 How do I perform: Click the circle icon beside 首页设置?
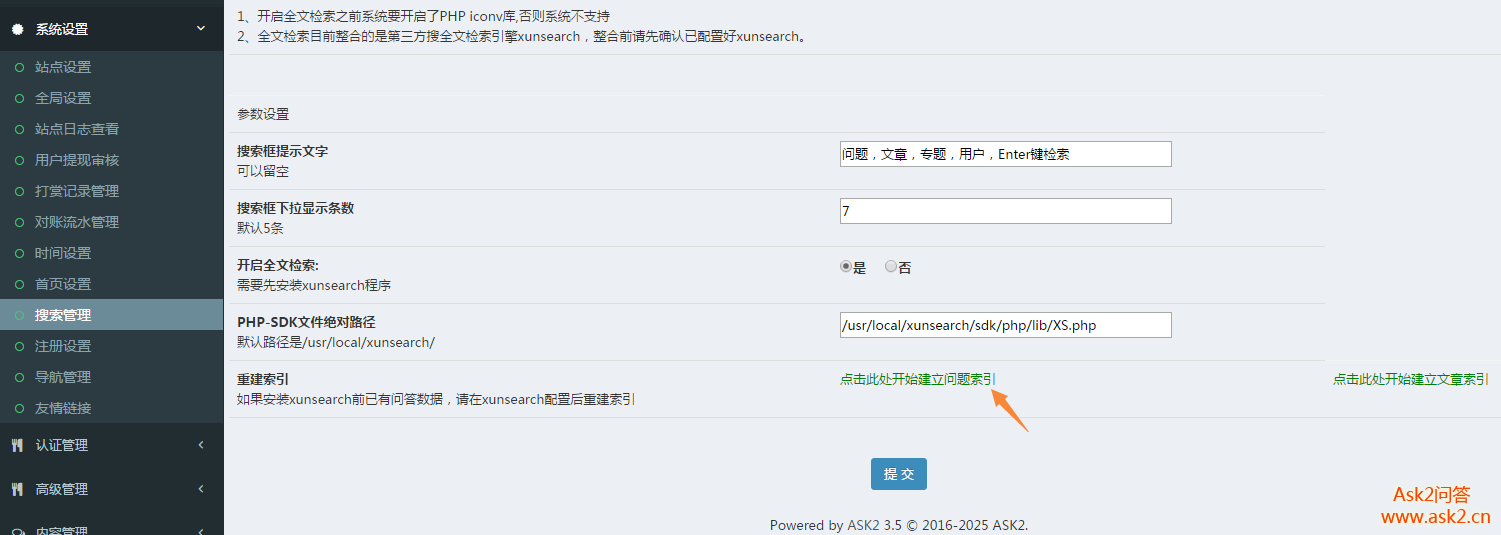19,284
